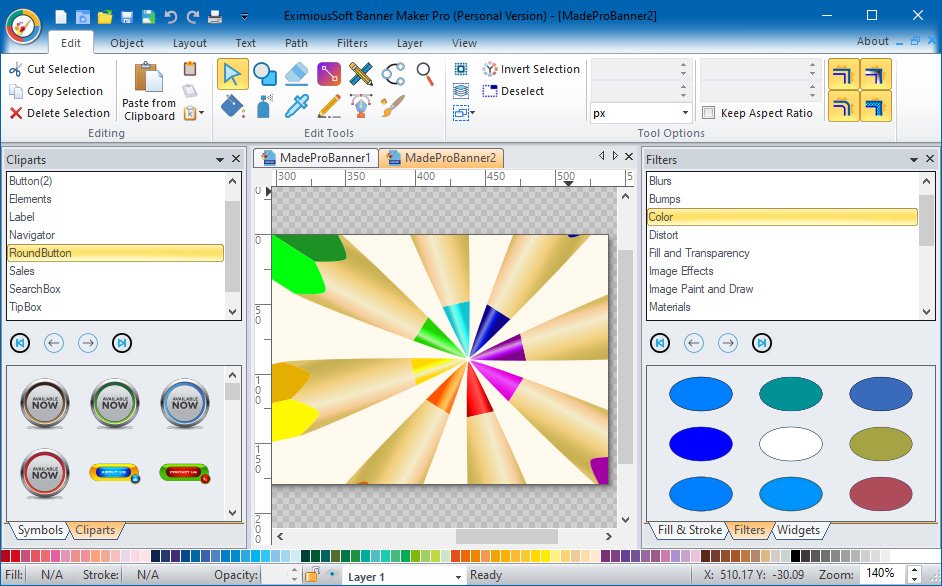The width and height of the screenshot is (942, 586).
Task: Click the Deselect button
Action: [x=514, y=91]
